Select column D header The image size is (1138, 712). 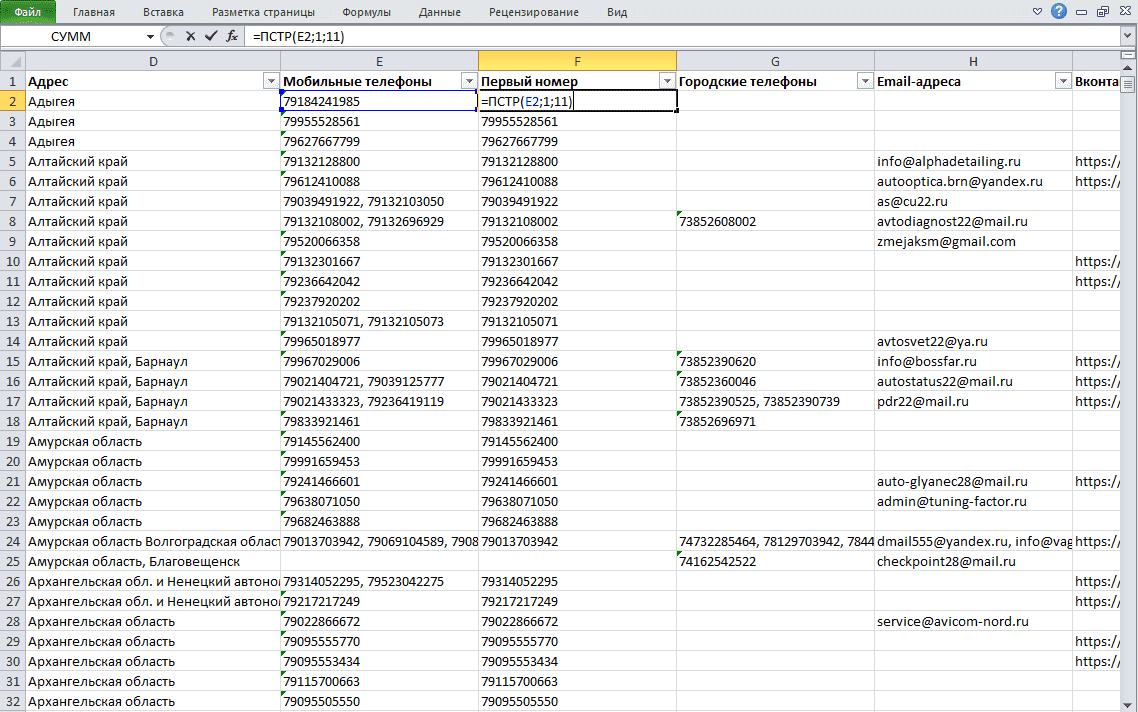click(153, 62)
